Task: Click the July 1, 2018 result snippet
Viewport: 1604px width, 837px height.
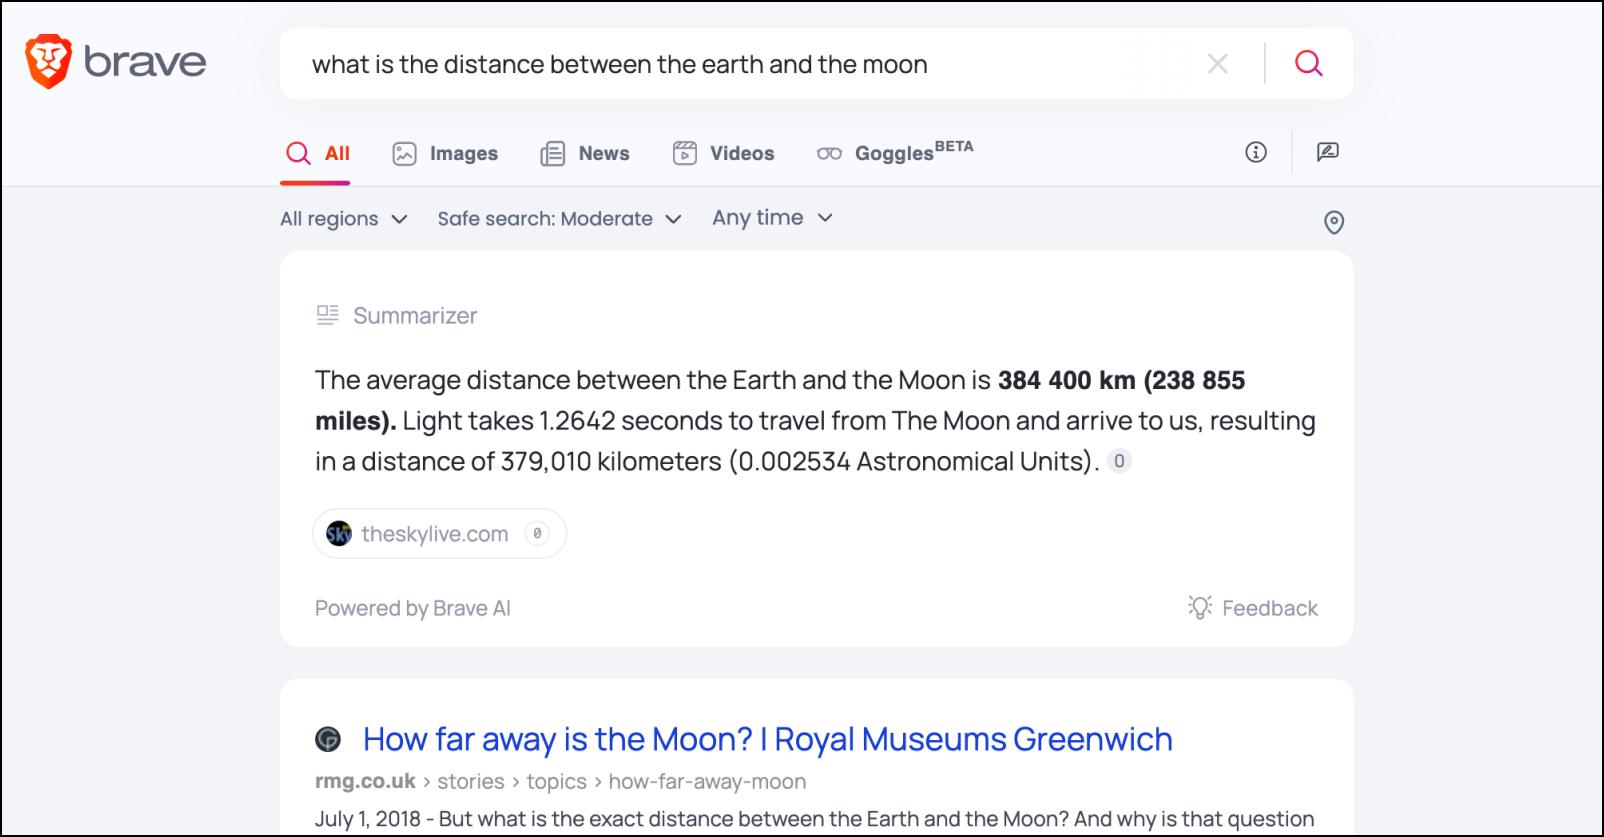Action: tap(814, 819)
